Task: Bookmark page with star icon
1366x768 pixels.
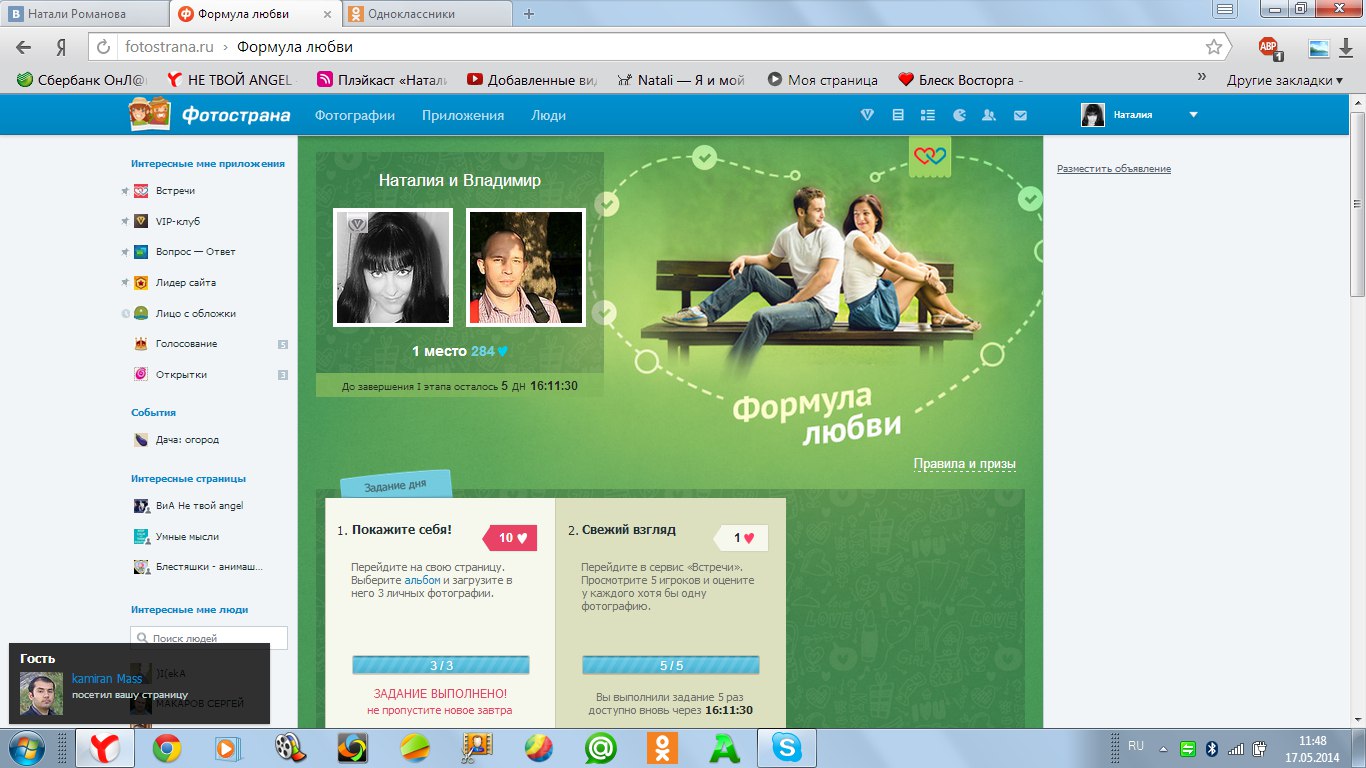Action: 1214,47
